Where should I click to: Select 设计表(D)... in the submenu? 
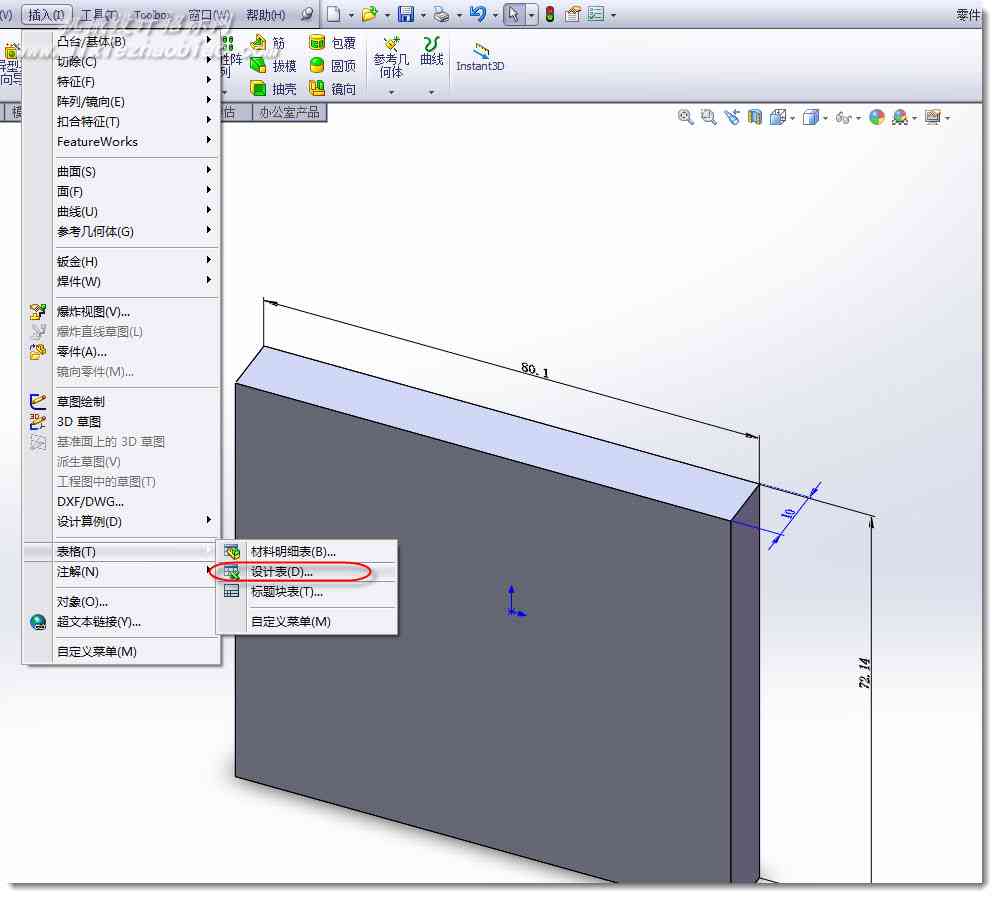point(306,572)
